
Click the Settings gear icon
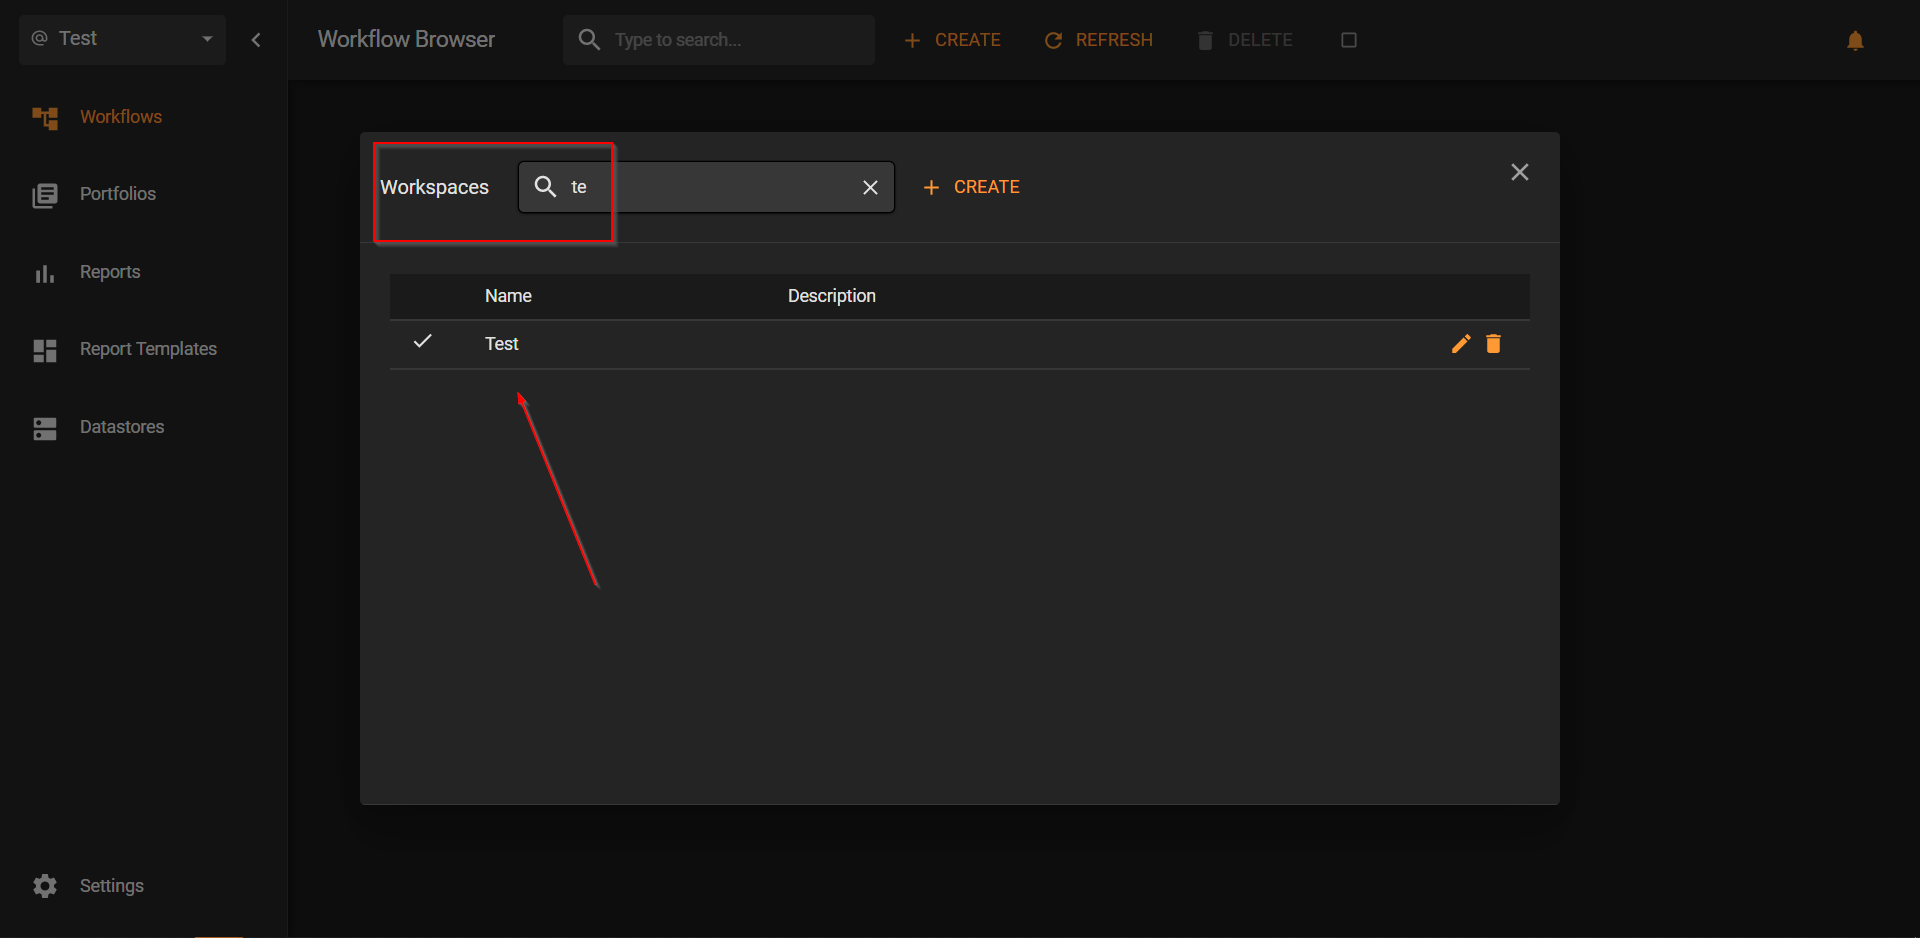point(45,886)
